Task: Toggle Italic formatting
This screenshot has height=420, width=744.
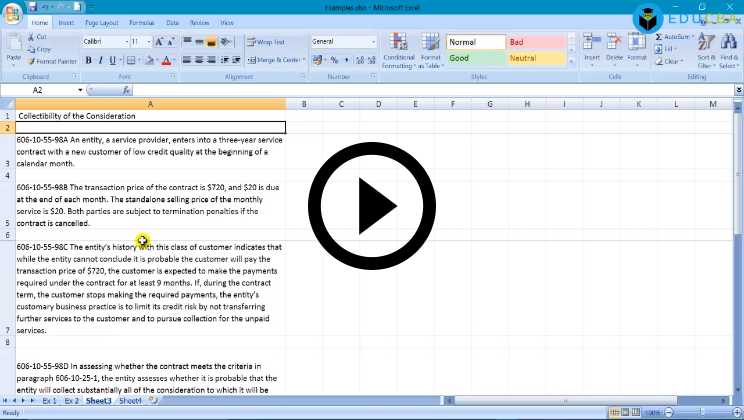Action: pyautogui.click(x=100, y=60)
